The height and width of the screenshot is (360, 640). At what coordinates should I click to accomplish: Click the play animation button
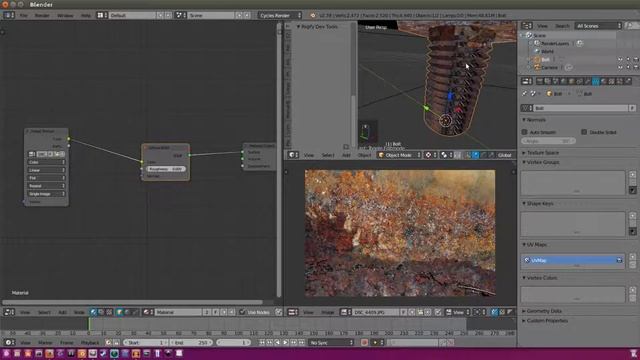[x=285, y=342]
